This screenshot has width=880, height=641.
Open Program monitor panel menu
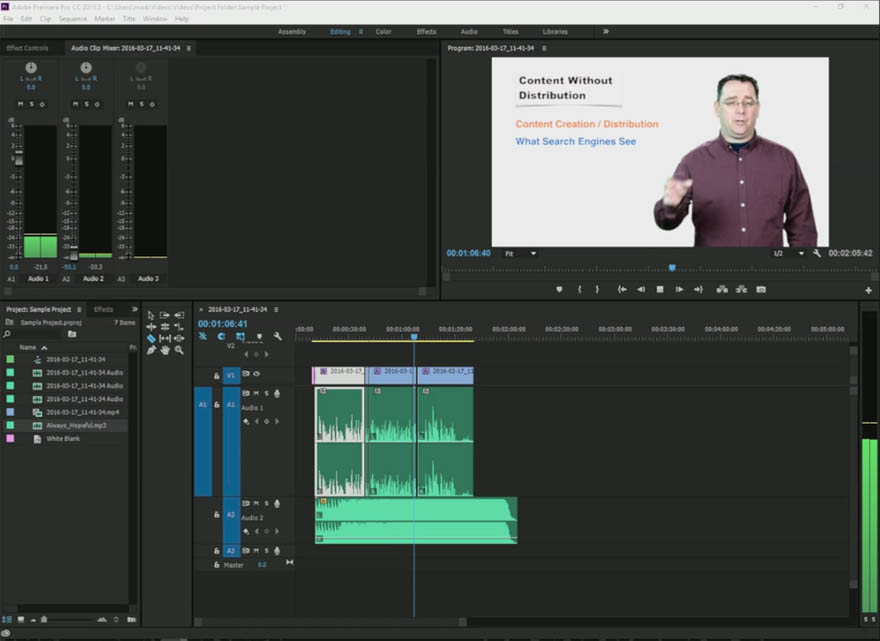tap(544, 48)
